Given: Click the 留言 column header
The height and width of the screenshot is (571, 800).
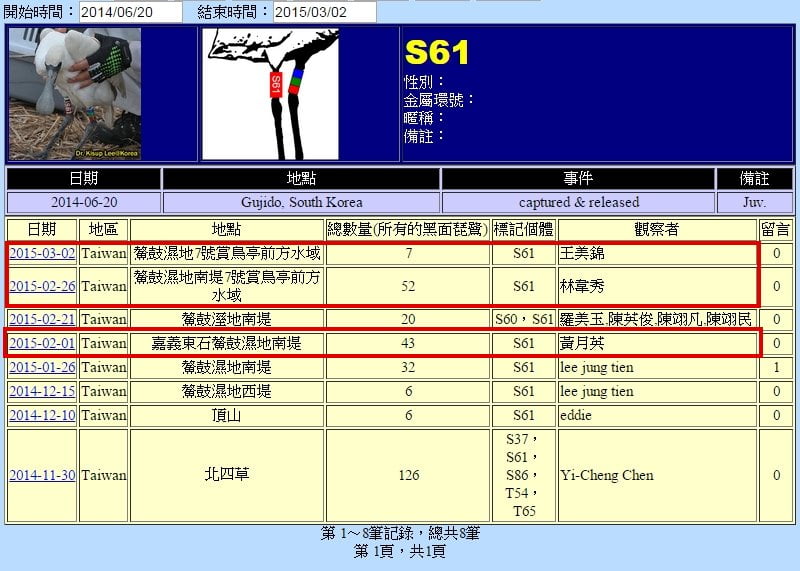Looking at the screenshot, I should point(776,229).
